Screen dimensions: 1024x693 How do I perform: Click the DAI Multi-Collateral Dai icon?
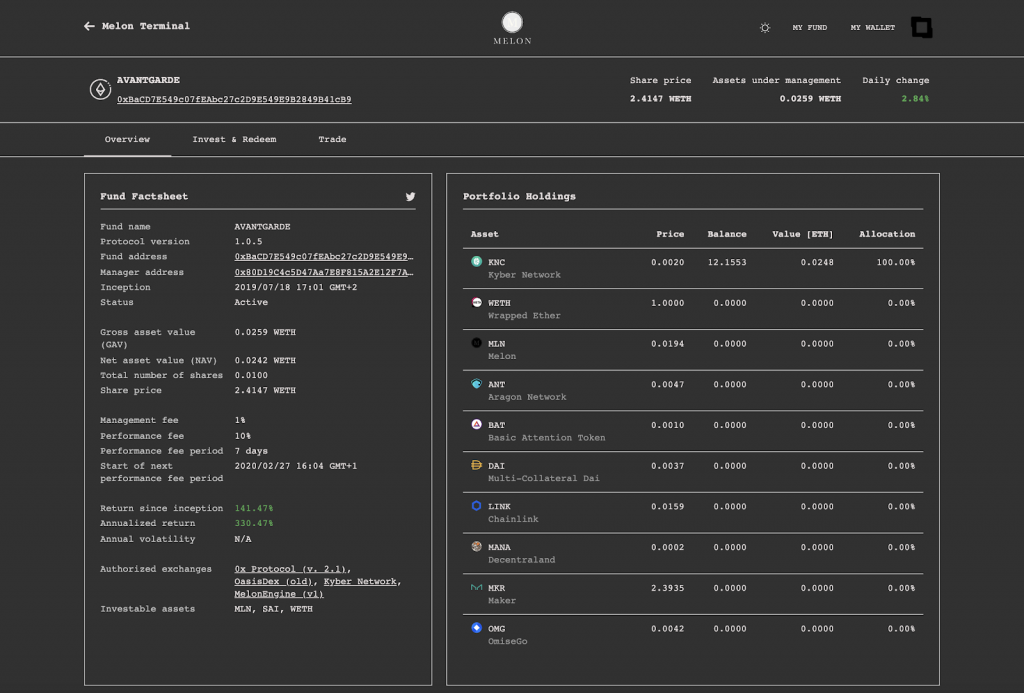click(477, 465)
